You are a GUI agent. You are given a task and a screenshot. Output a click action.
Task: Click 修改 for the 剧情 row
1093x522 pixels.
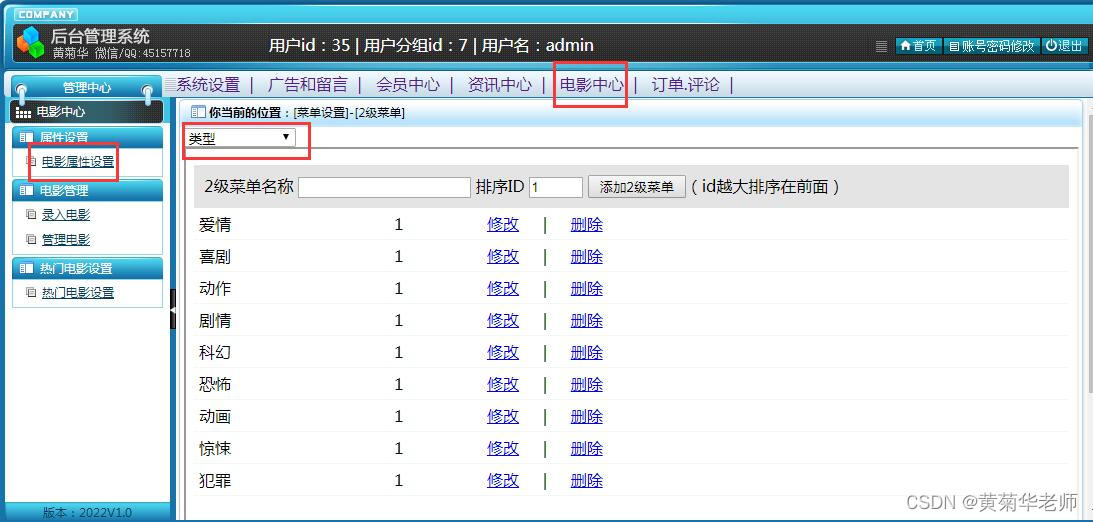tap(503, 321)
